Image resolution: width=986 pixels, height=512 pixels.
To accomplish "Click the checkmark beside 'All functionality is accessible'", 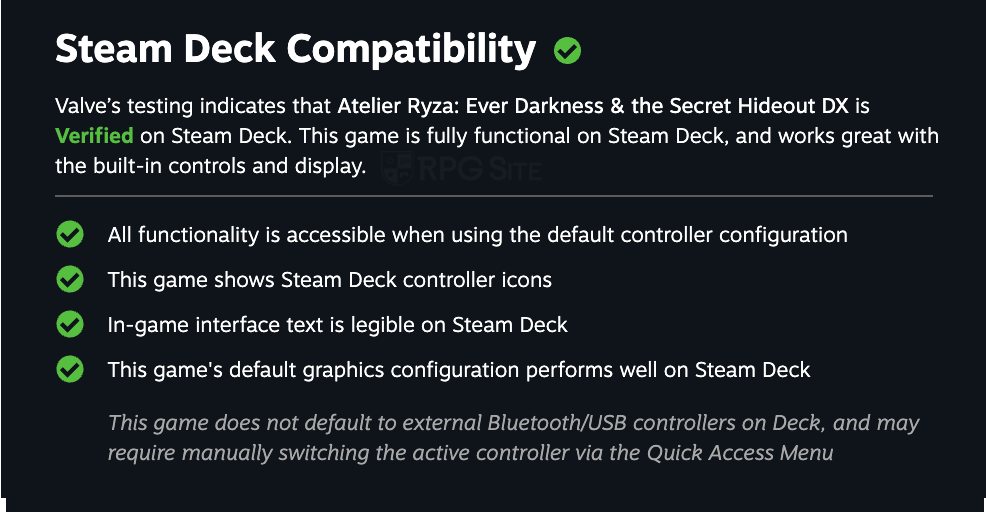I will coord(70,235).
